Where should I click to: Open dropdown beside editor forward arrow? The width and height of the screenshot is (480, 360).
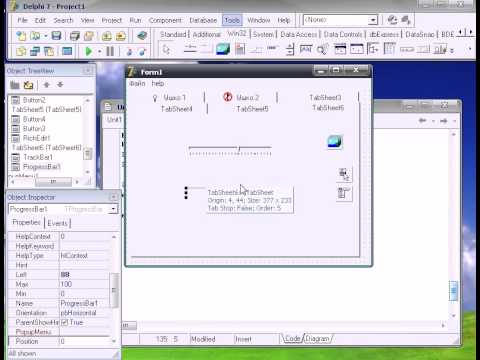click(x=454, y=121)
